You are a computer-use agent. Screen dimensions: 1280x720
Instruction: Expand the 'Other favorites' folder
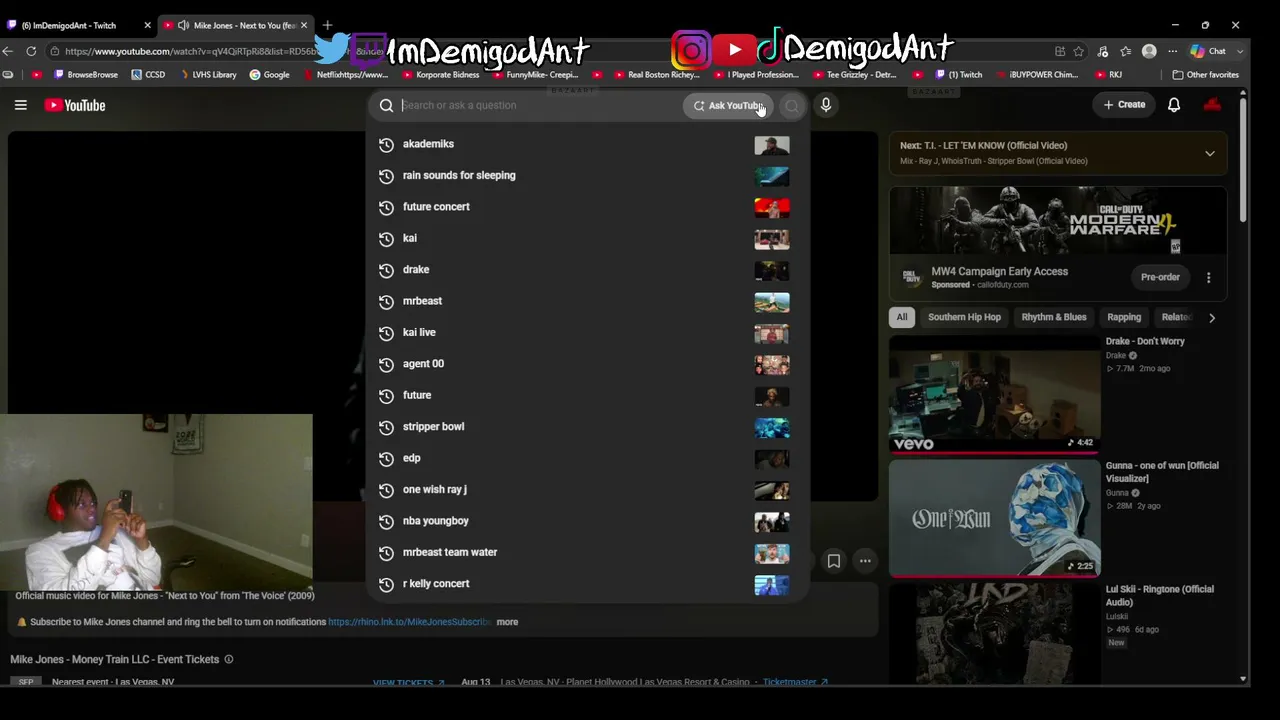coord(1206,75)
